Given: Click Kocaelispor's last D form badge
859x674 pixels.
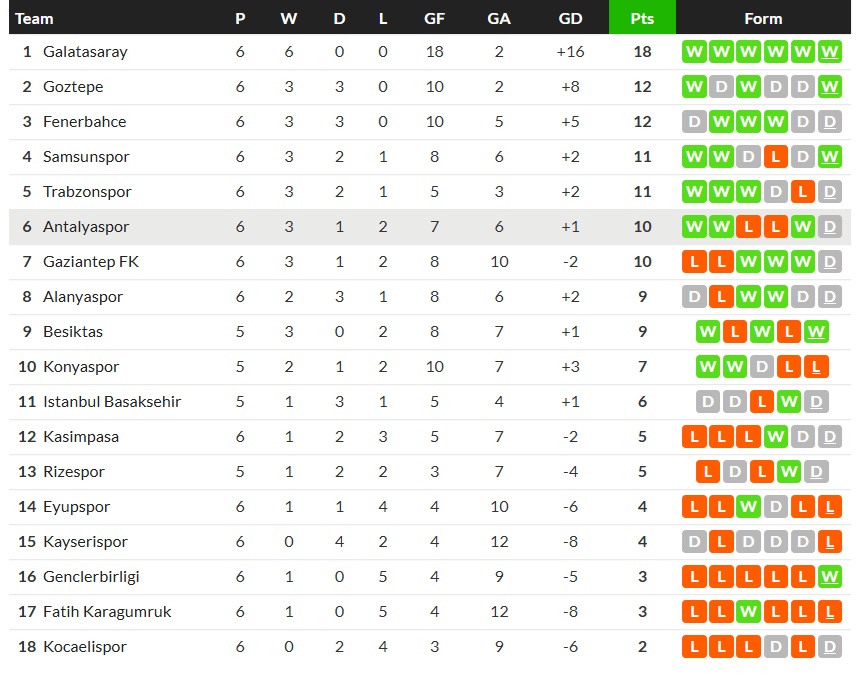Looking at the screenshot, I should click(x=829, y=647).
